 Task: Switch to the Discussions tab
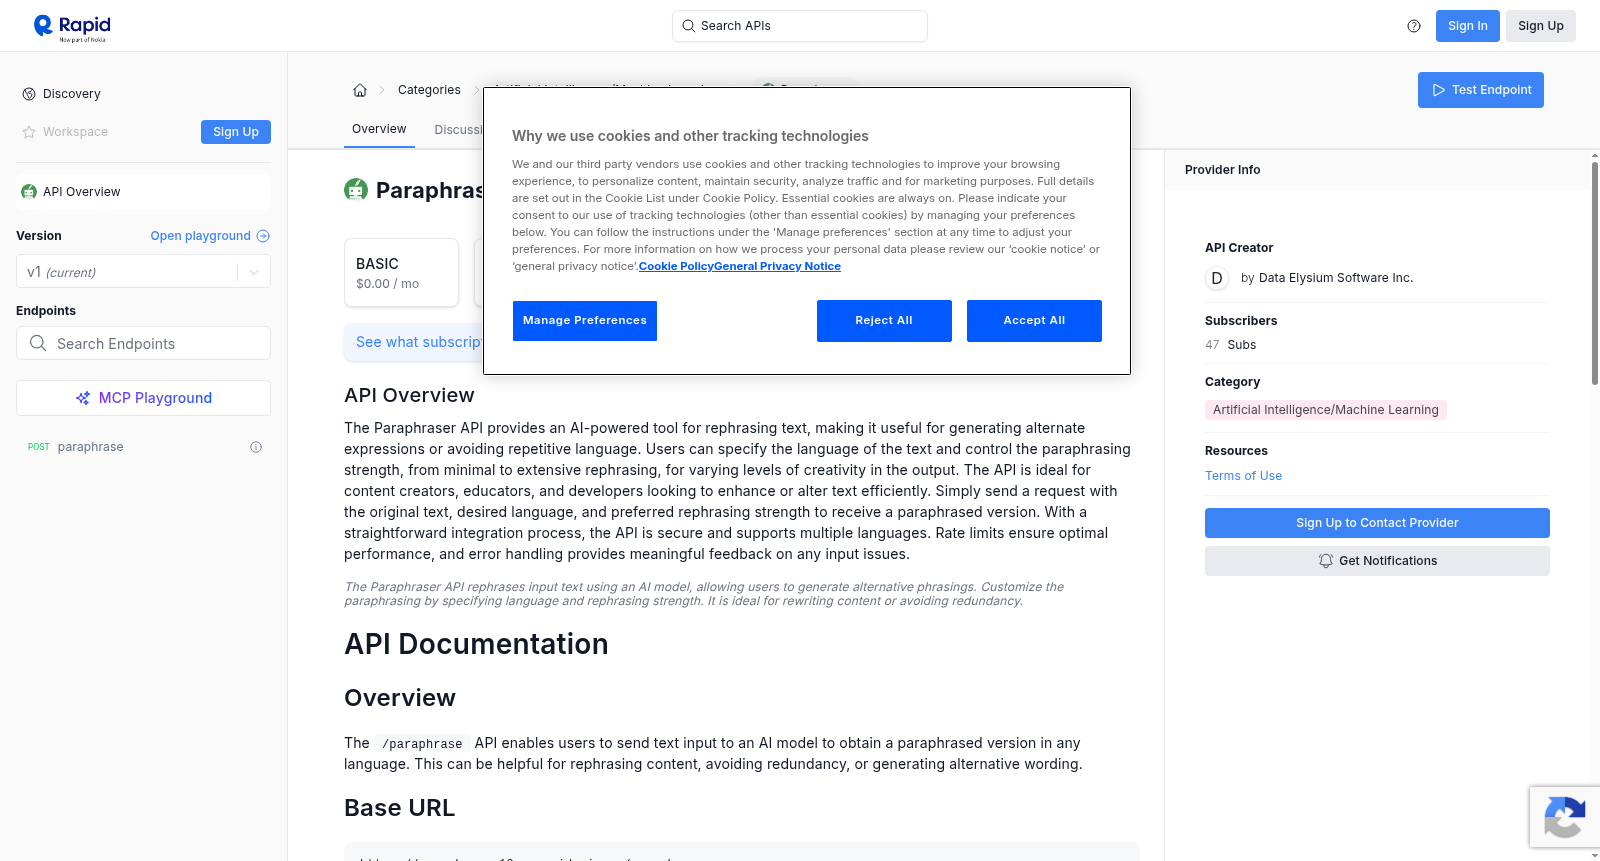[459, 130]
